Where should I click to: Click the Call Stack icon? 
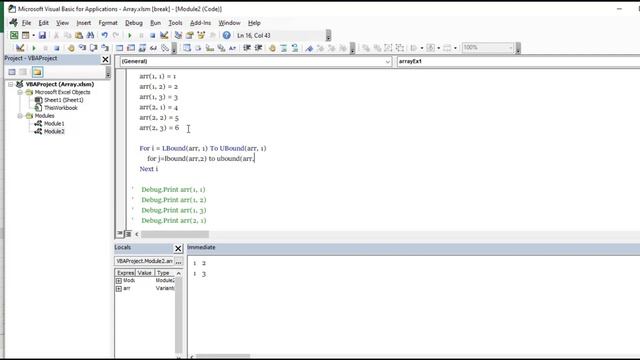coord(165,48)
